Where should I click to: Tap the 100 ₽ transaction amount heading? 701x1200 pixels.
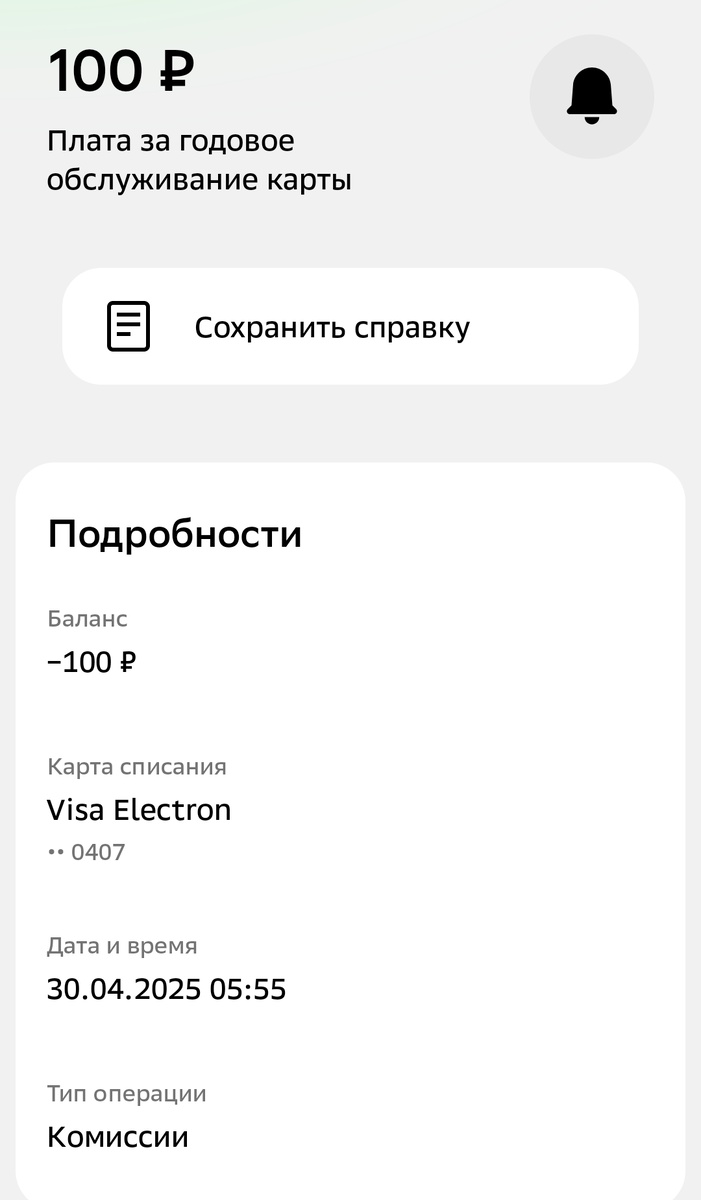pyautogui.click(x=122, y=71)
